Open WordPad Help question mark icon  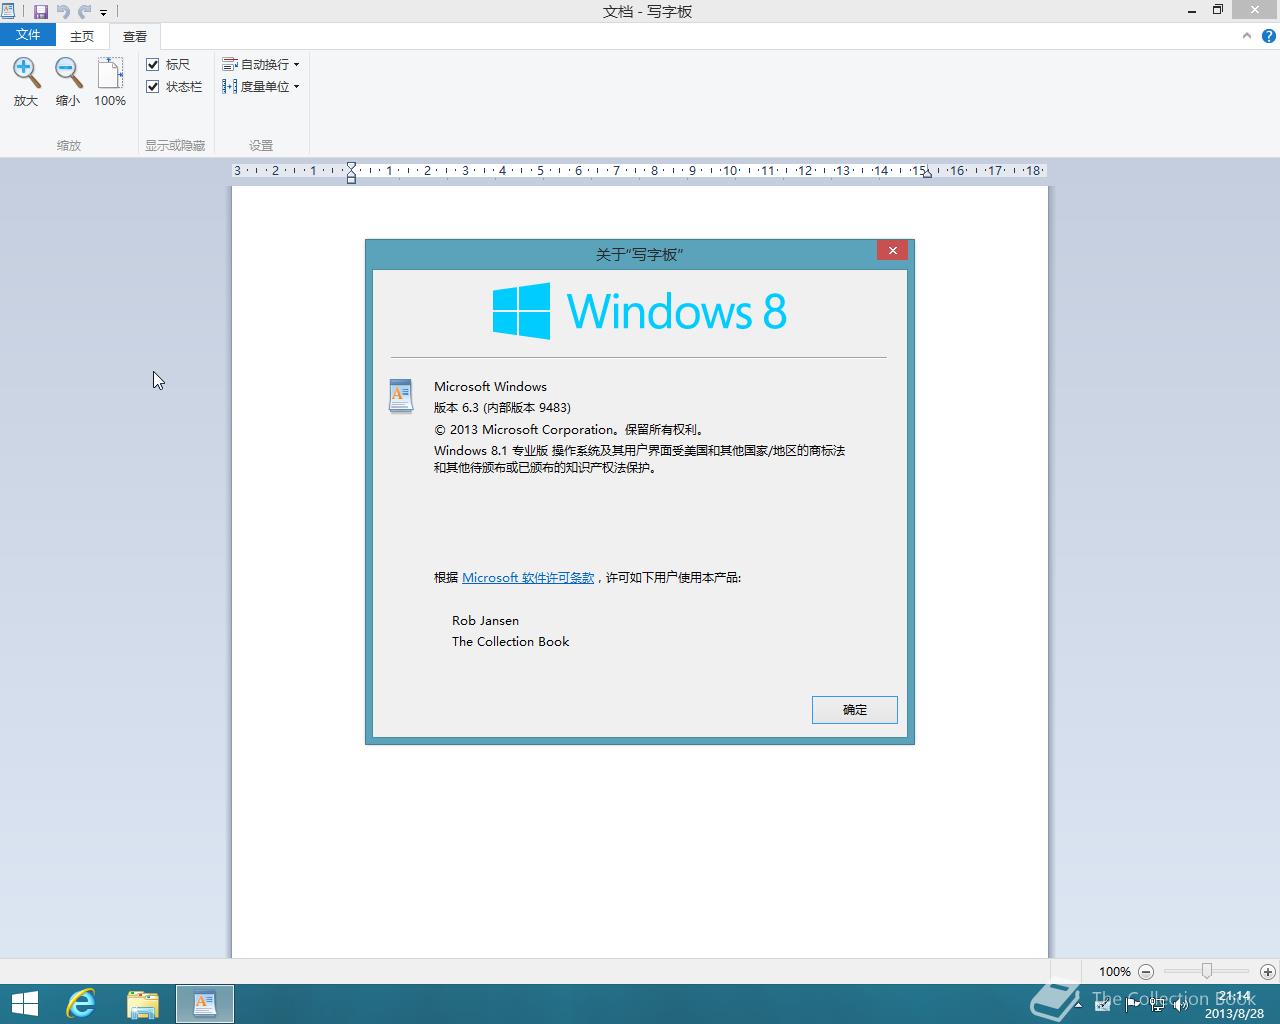(1269, 36)
